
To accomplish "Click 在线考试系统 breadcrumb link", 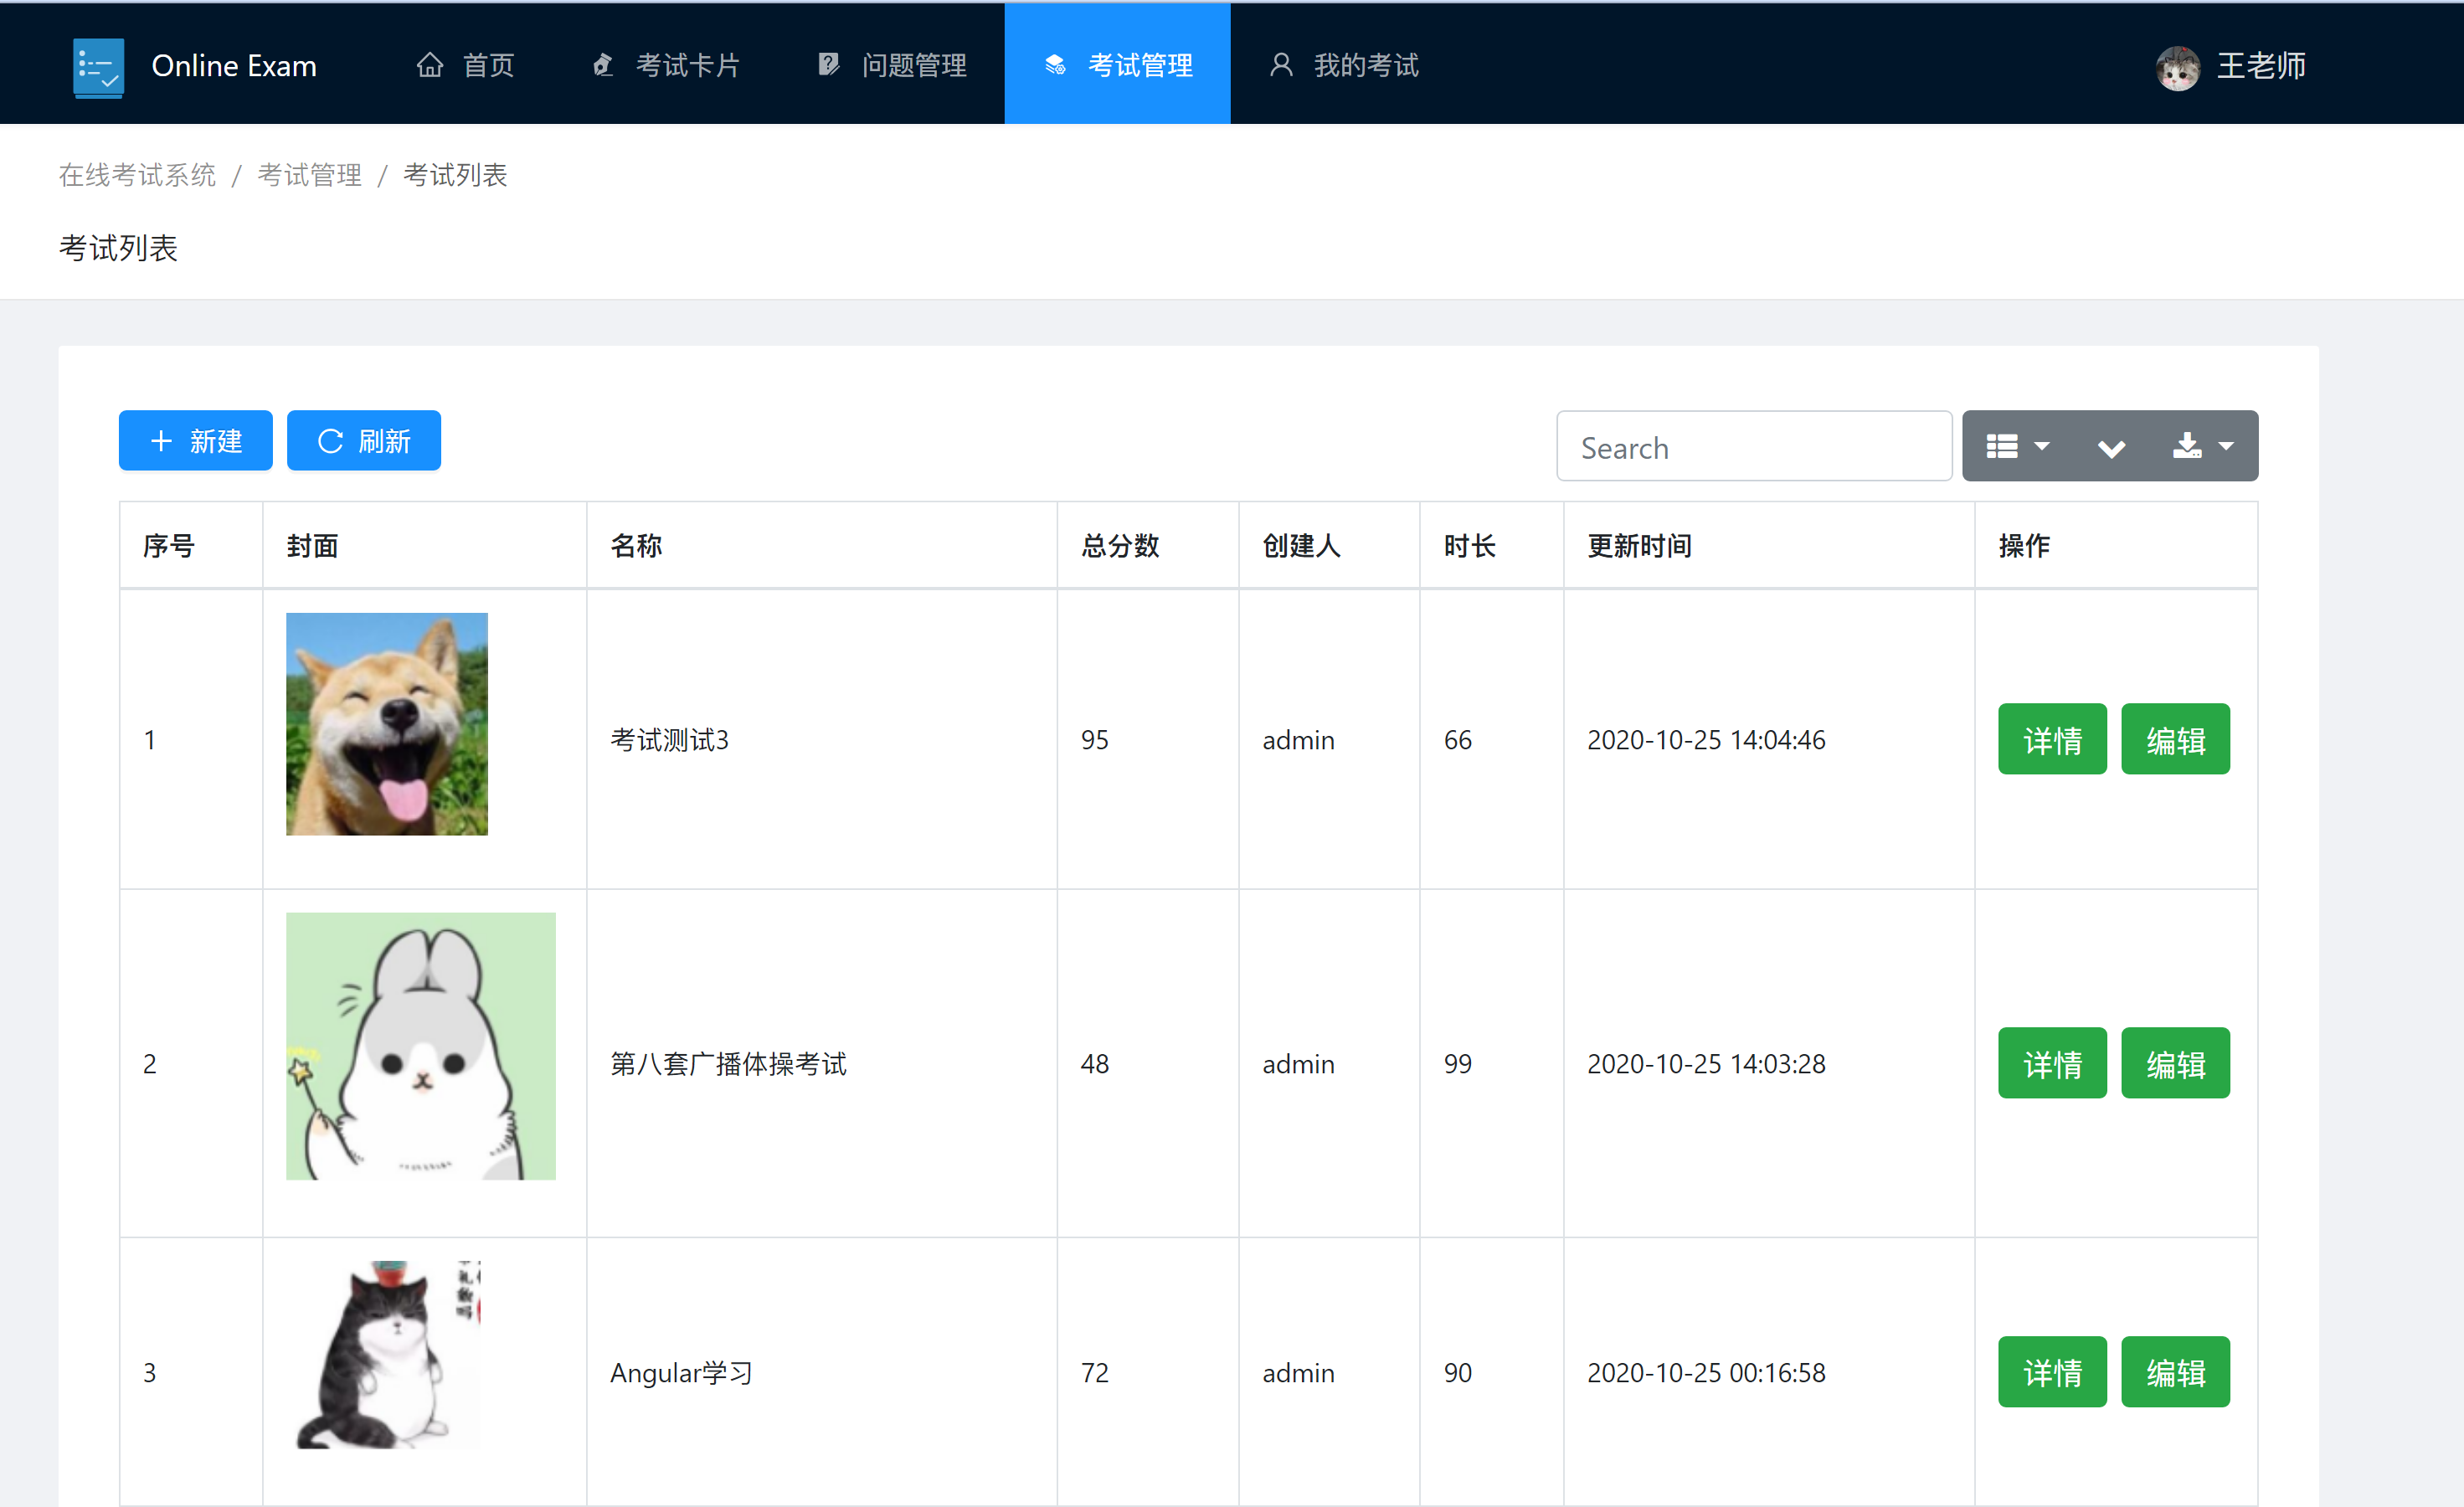I will click(137, 175).
